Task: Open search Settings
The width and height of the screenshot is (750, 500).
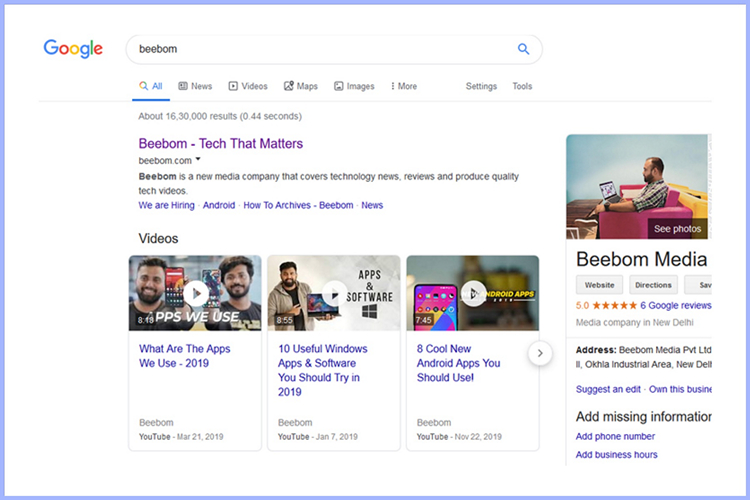Action: click(481, 86)
